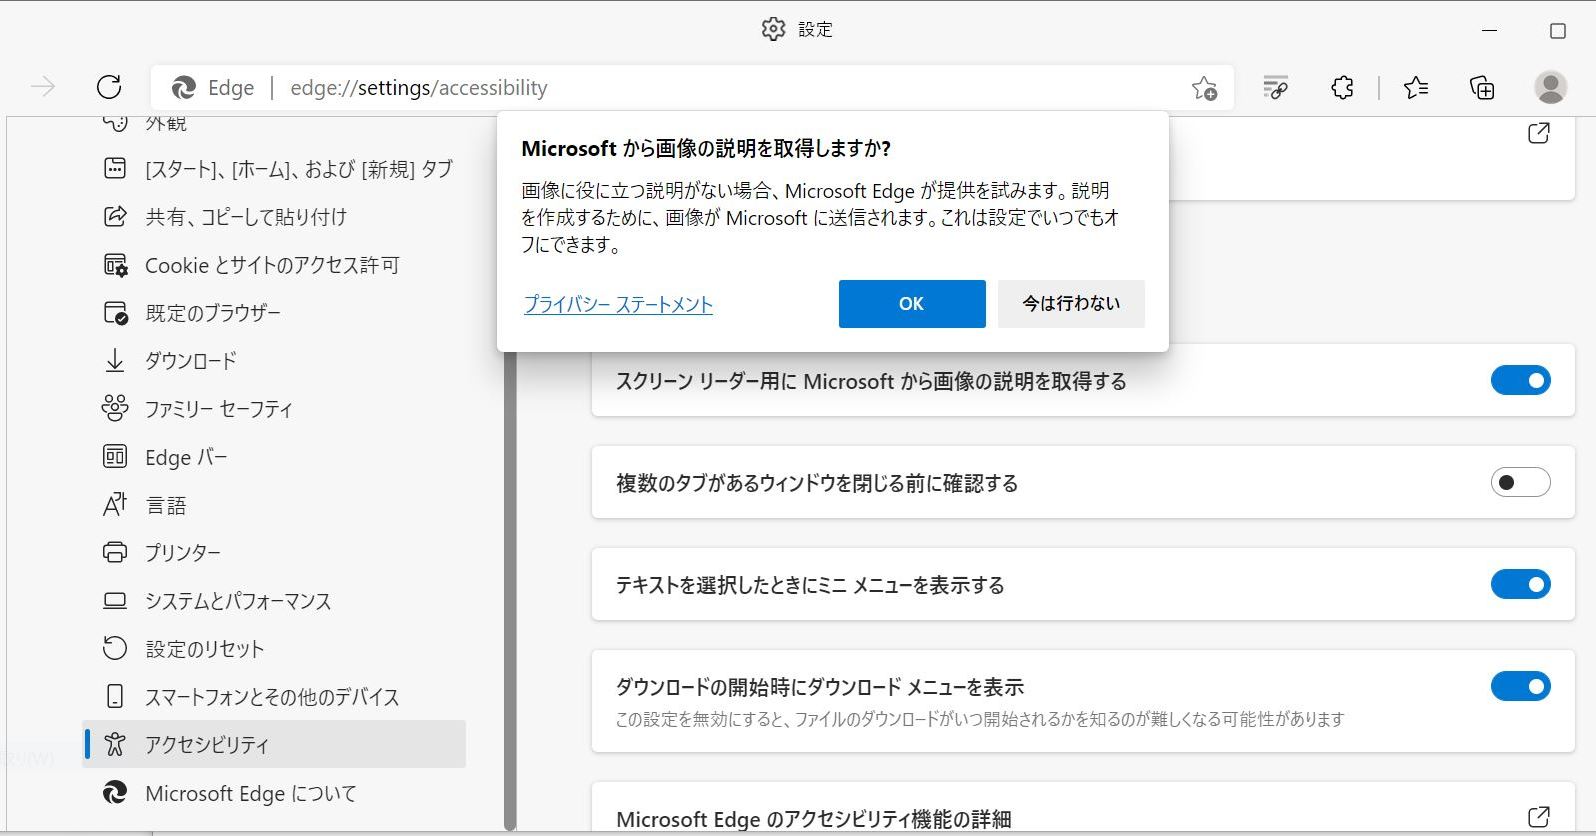The width and height of the screenshot is (1596, 836).
Task: Click the page refresh icon
Action: (x=109, y=88)
